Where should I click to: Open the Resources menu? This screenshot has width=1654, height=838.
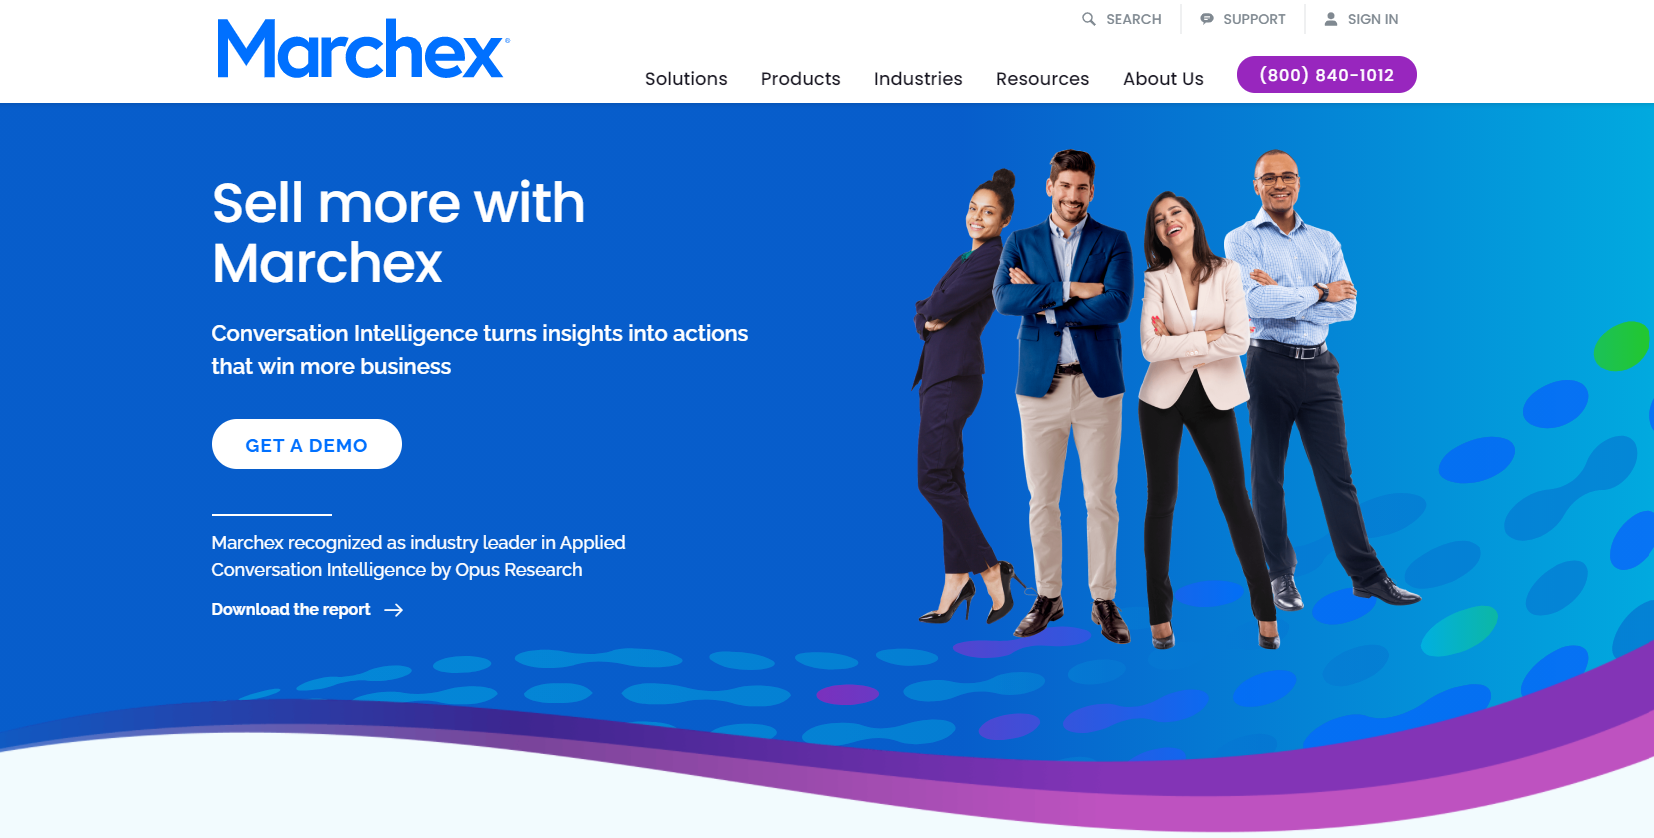point(1042,78)
